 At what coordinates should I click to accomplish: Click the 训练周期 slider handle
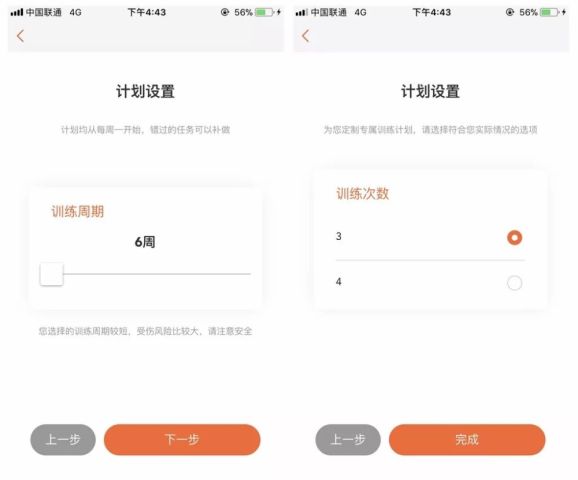click(x=52, y=274)
